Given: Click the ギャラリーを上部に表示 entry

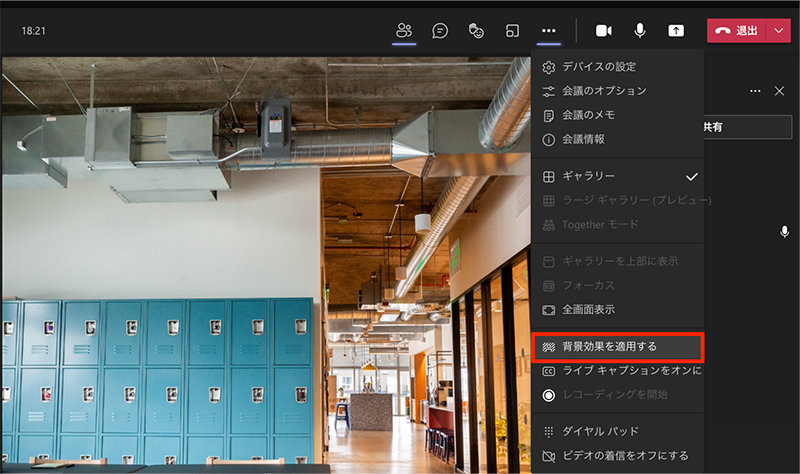Looking at the screenshot, I should 617,261.
